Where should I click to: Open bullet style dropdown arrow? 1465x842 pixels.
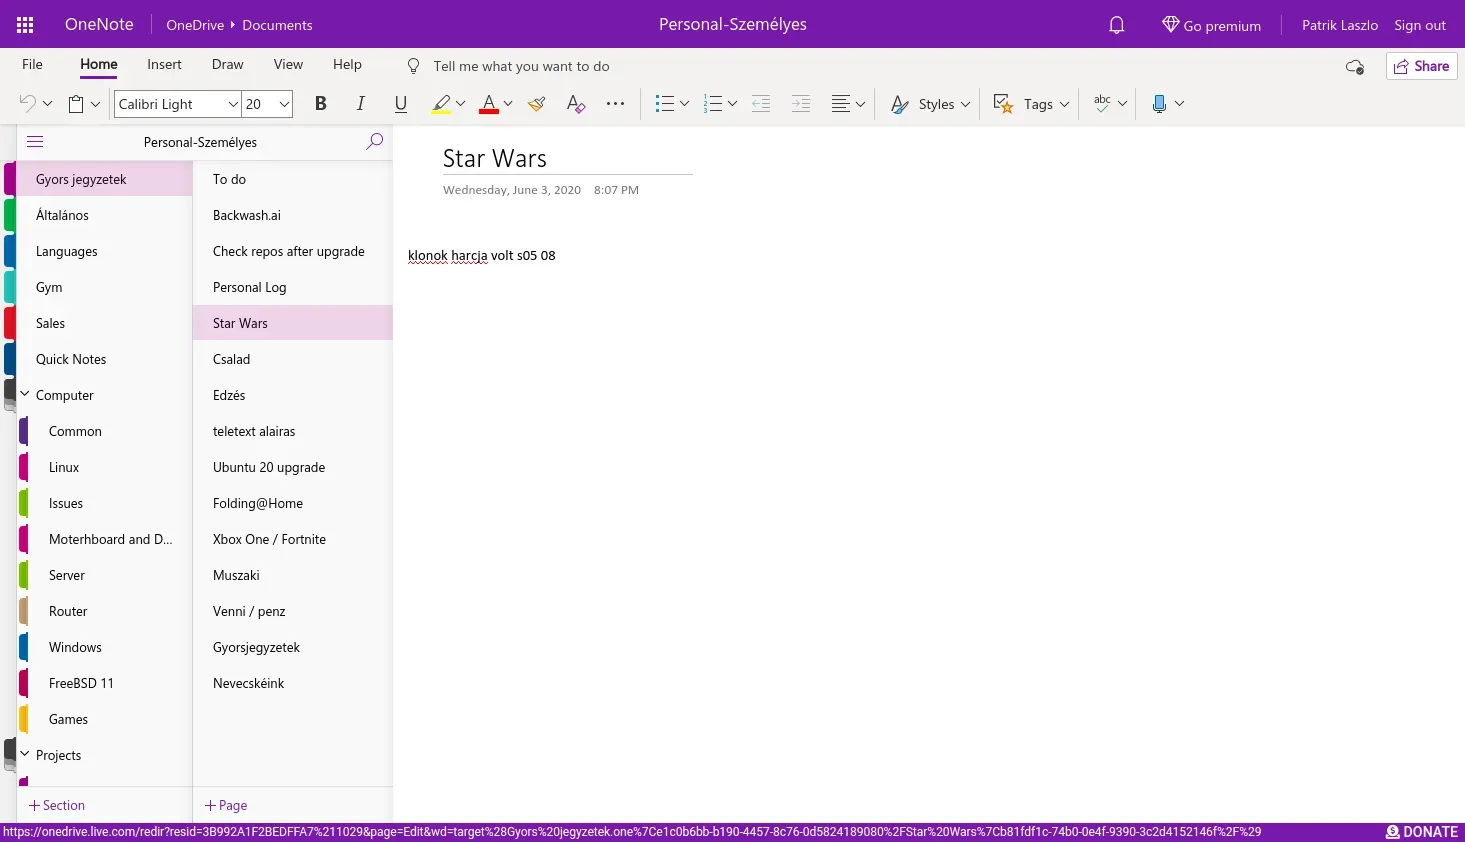(x=684, y=104)
